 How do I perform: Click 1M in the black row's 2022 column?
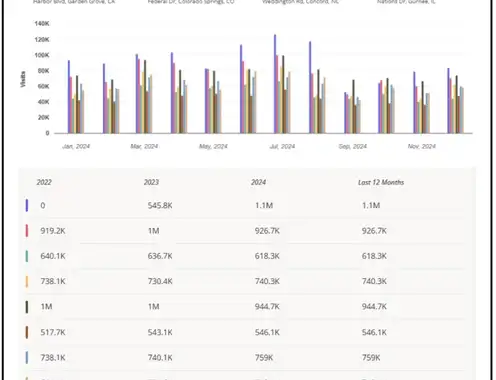46,307
